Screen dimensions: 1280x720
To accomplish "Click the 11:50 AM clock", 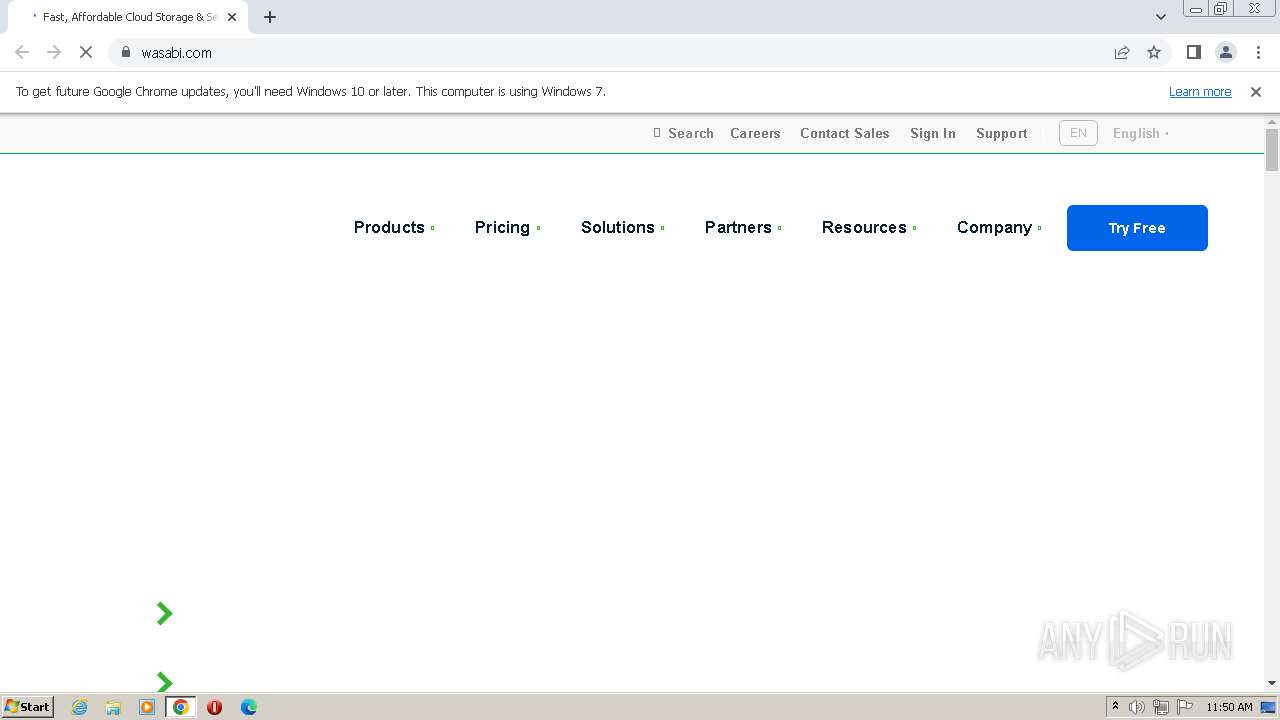I will pos(1229,707).
